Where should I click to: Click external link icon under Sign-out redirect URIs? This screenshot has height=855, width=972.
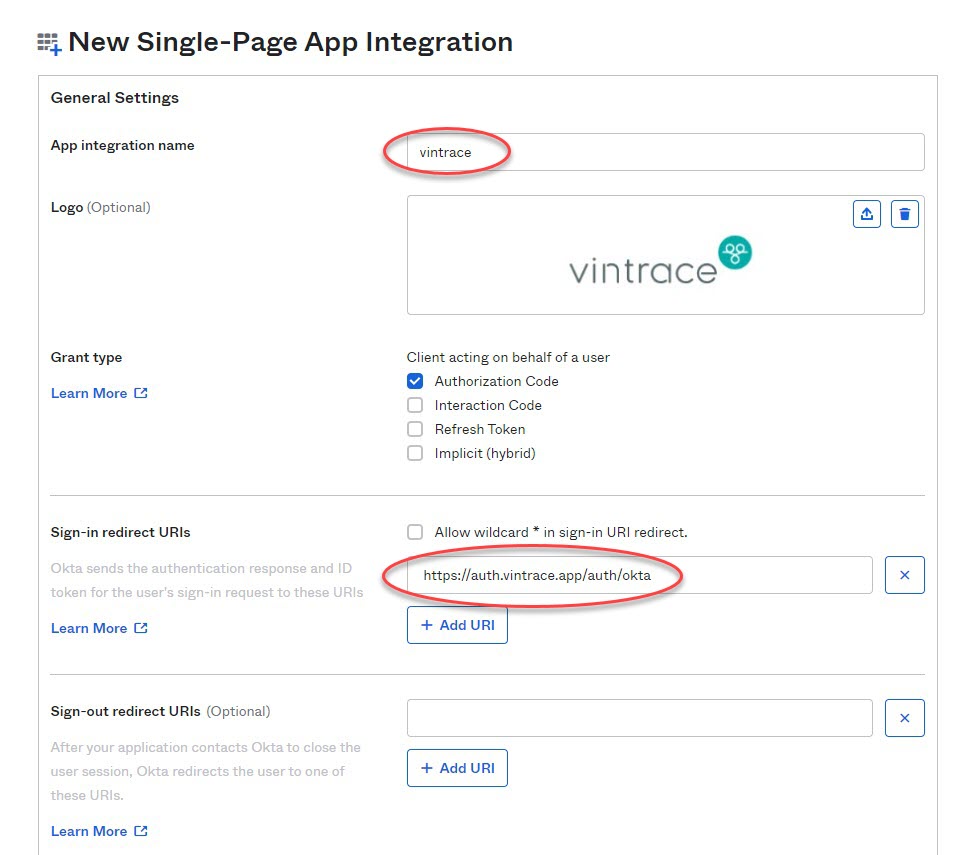point(141,830)
